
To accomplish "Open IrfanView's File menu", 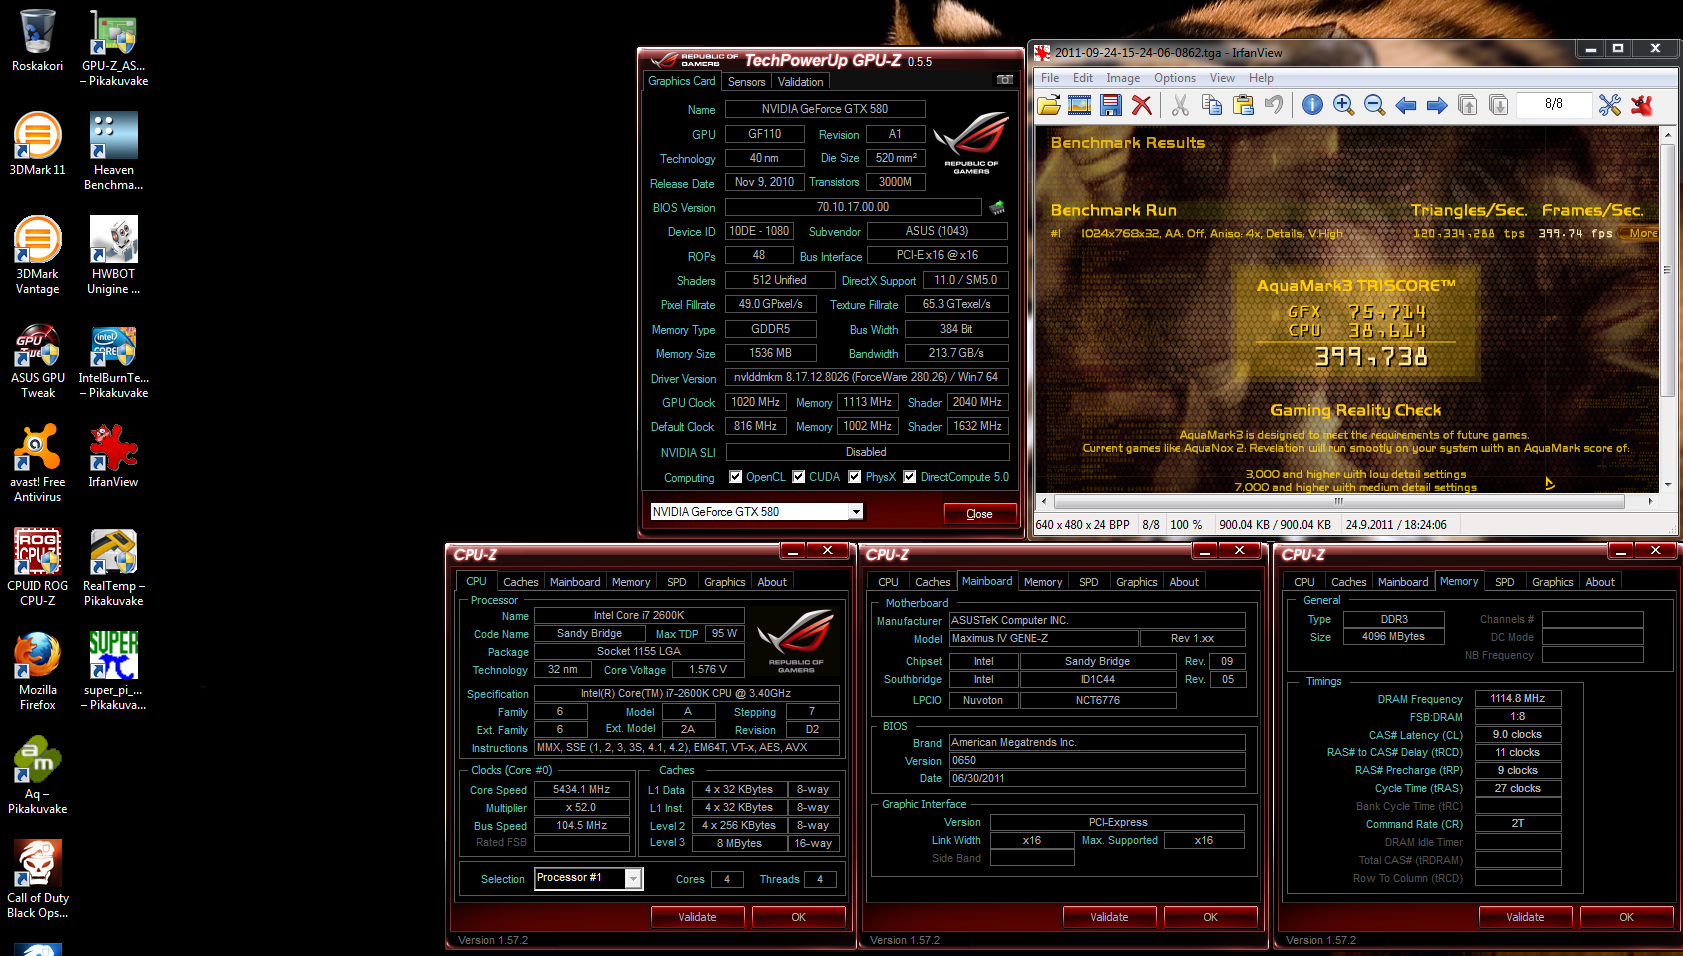I will pos(1050,78).
